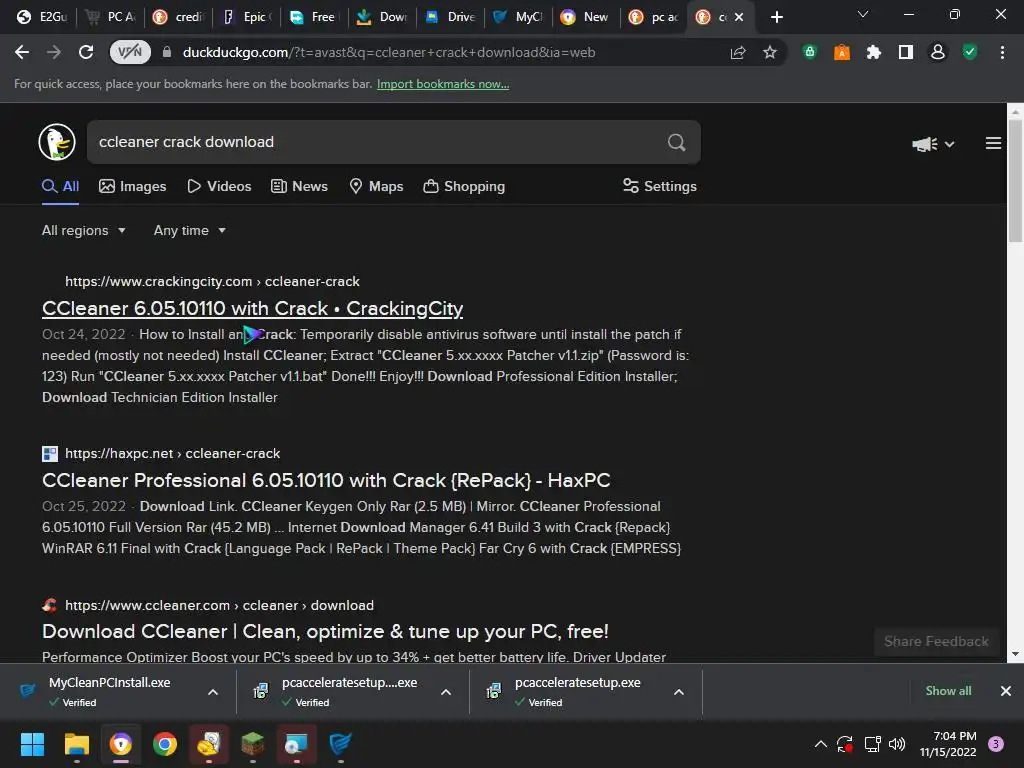Open the orange Avast extension icon

[x=842, y=52]
